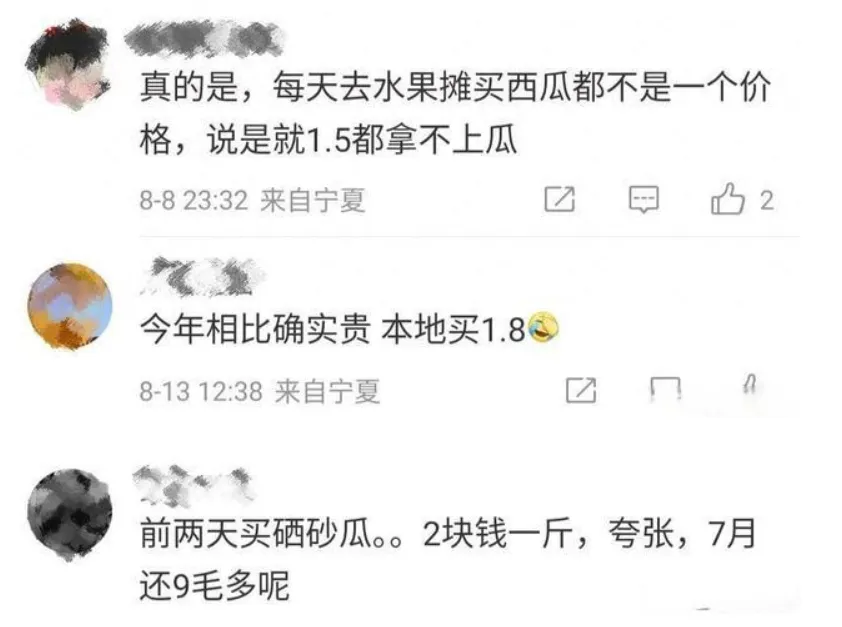
Task: Share the first comment about watermelon prices
Action: tap(560, 199)
